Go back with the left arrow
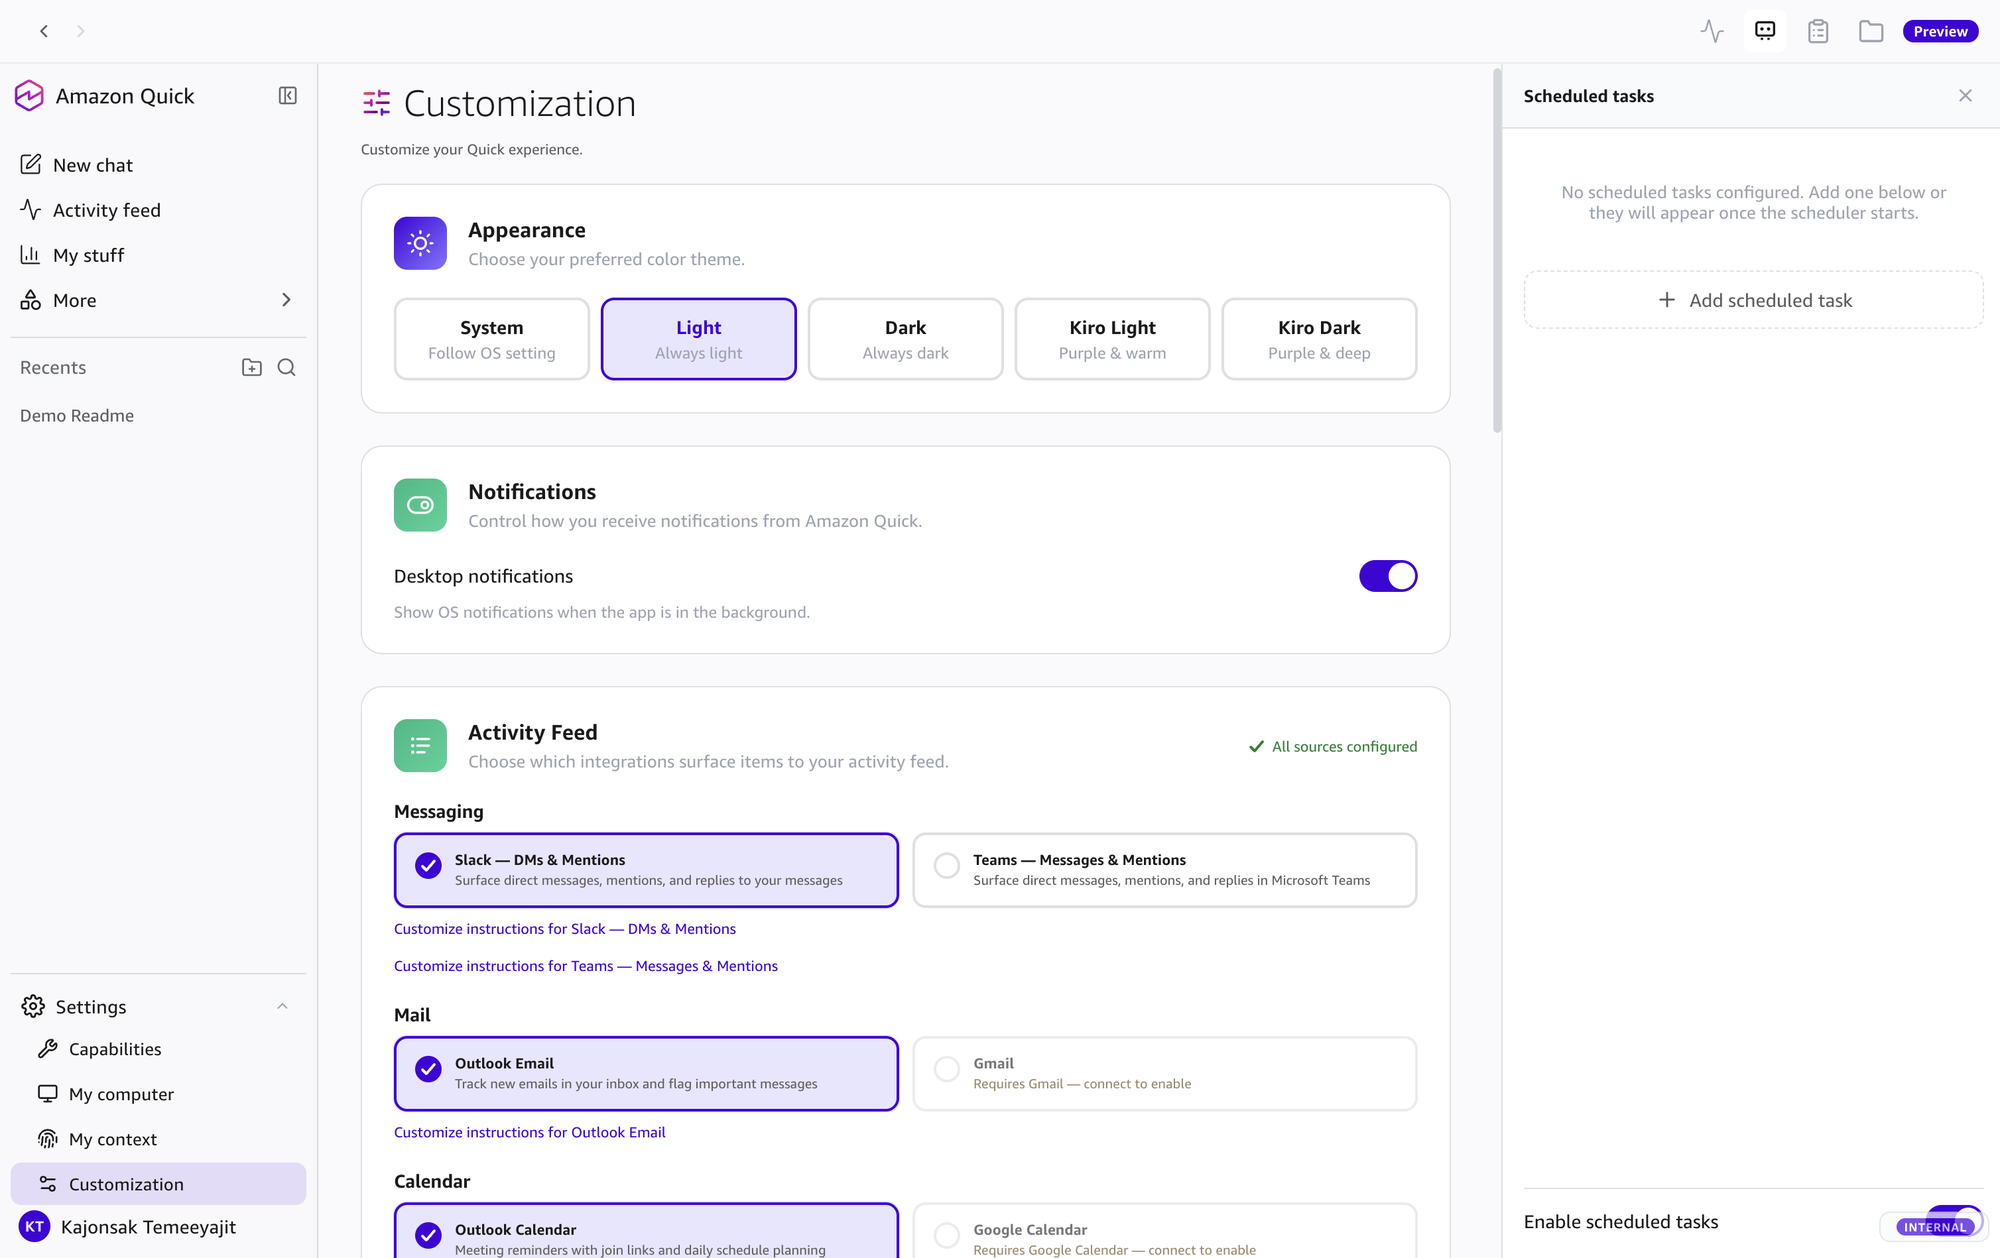 pos(44,31)
